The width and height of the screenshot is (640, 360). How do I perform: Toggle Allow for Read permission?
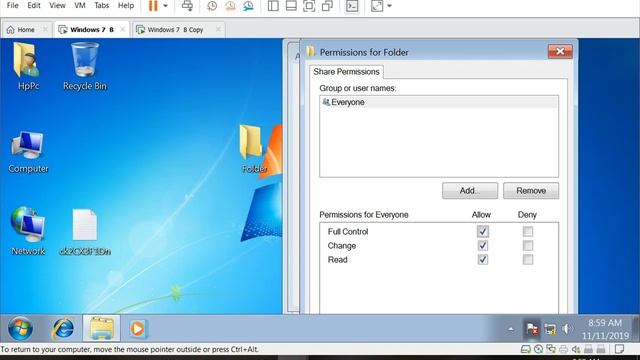tap(482, 259)
